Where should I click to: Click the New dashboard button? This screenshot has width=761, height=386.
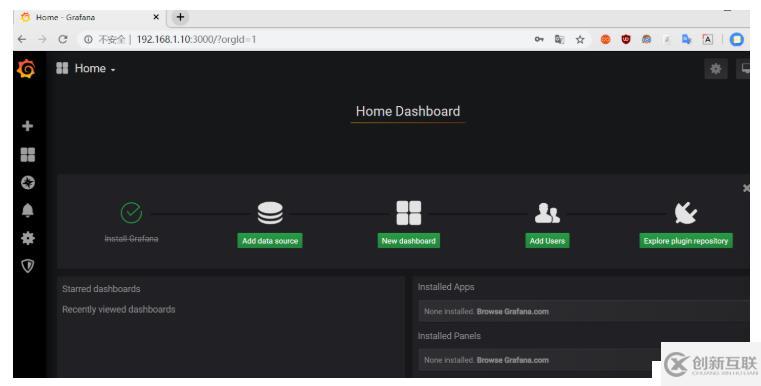point(409,241)
